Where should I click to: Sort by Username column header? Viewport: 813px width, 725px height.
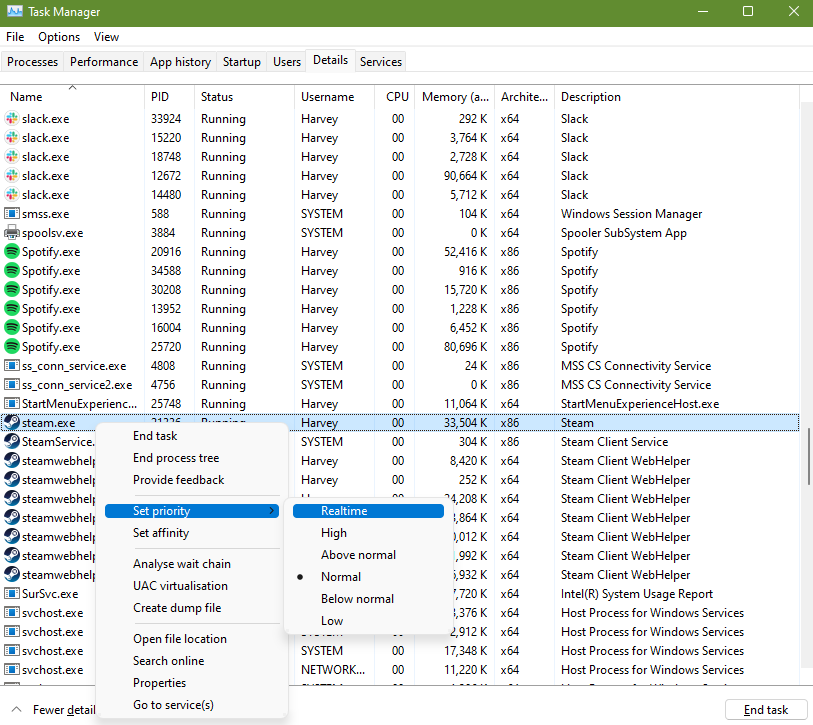point(334,97)
